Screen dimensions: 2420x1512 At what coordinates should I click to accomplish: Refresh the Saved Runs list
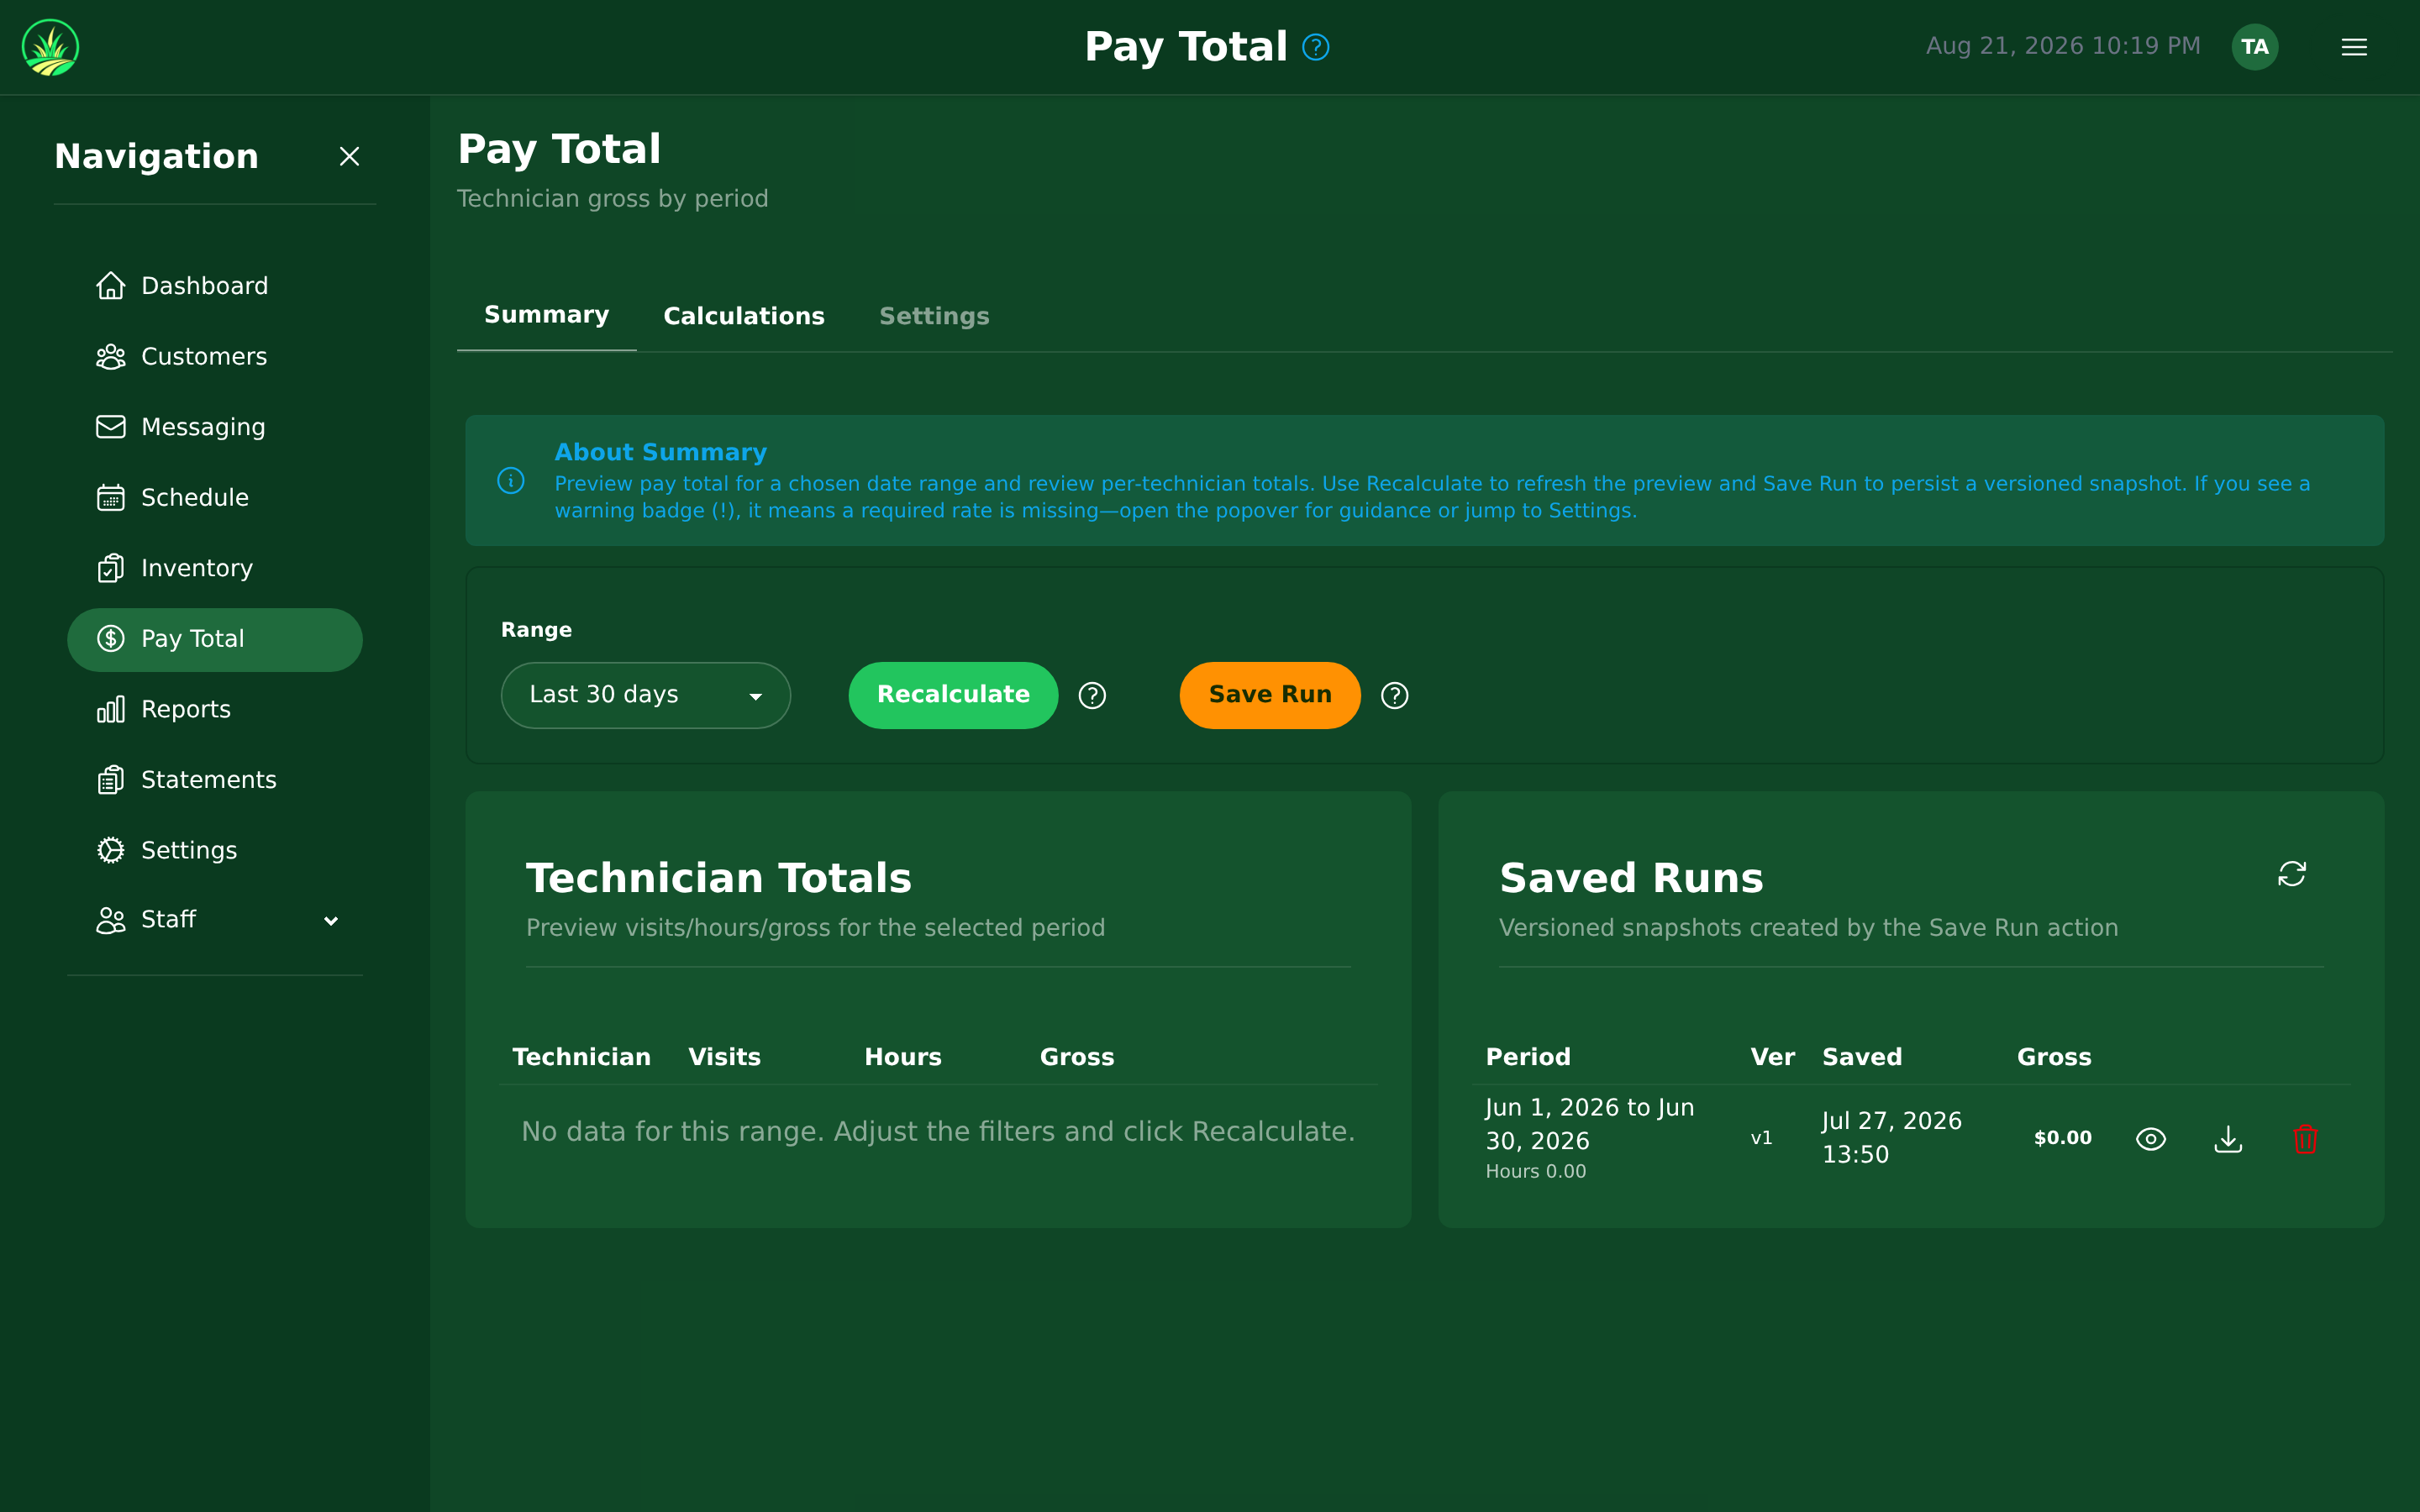coord(2292,874)
